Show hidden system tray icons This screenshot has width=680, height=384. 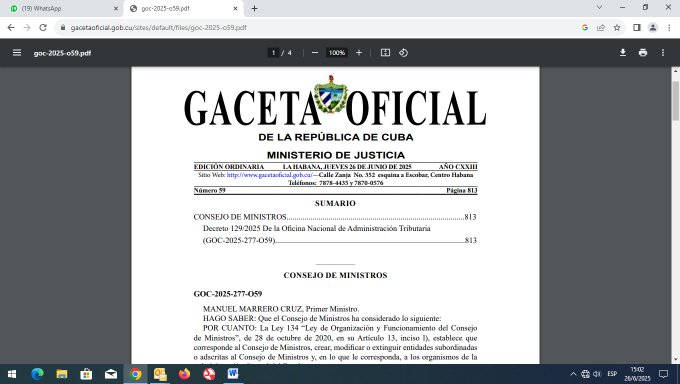(x=573, y=374)
